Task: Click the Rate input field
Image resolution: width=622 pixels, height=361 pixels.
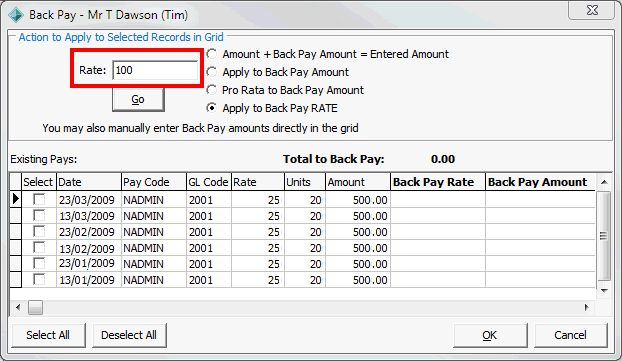Action: [155, 70]
